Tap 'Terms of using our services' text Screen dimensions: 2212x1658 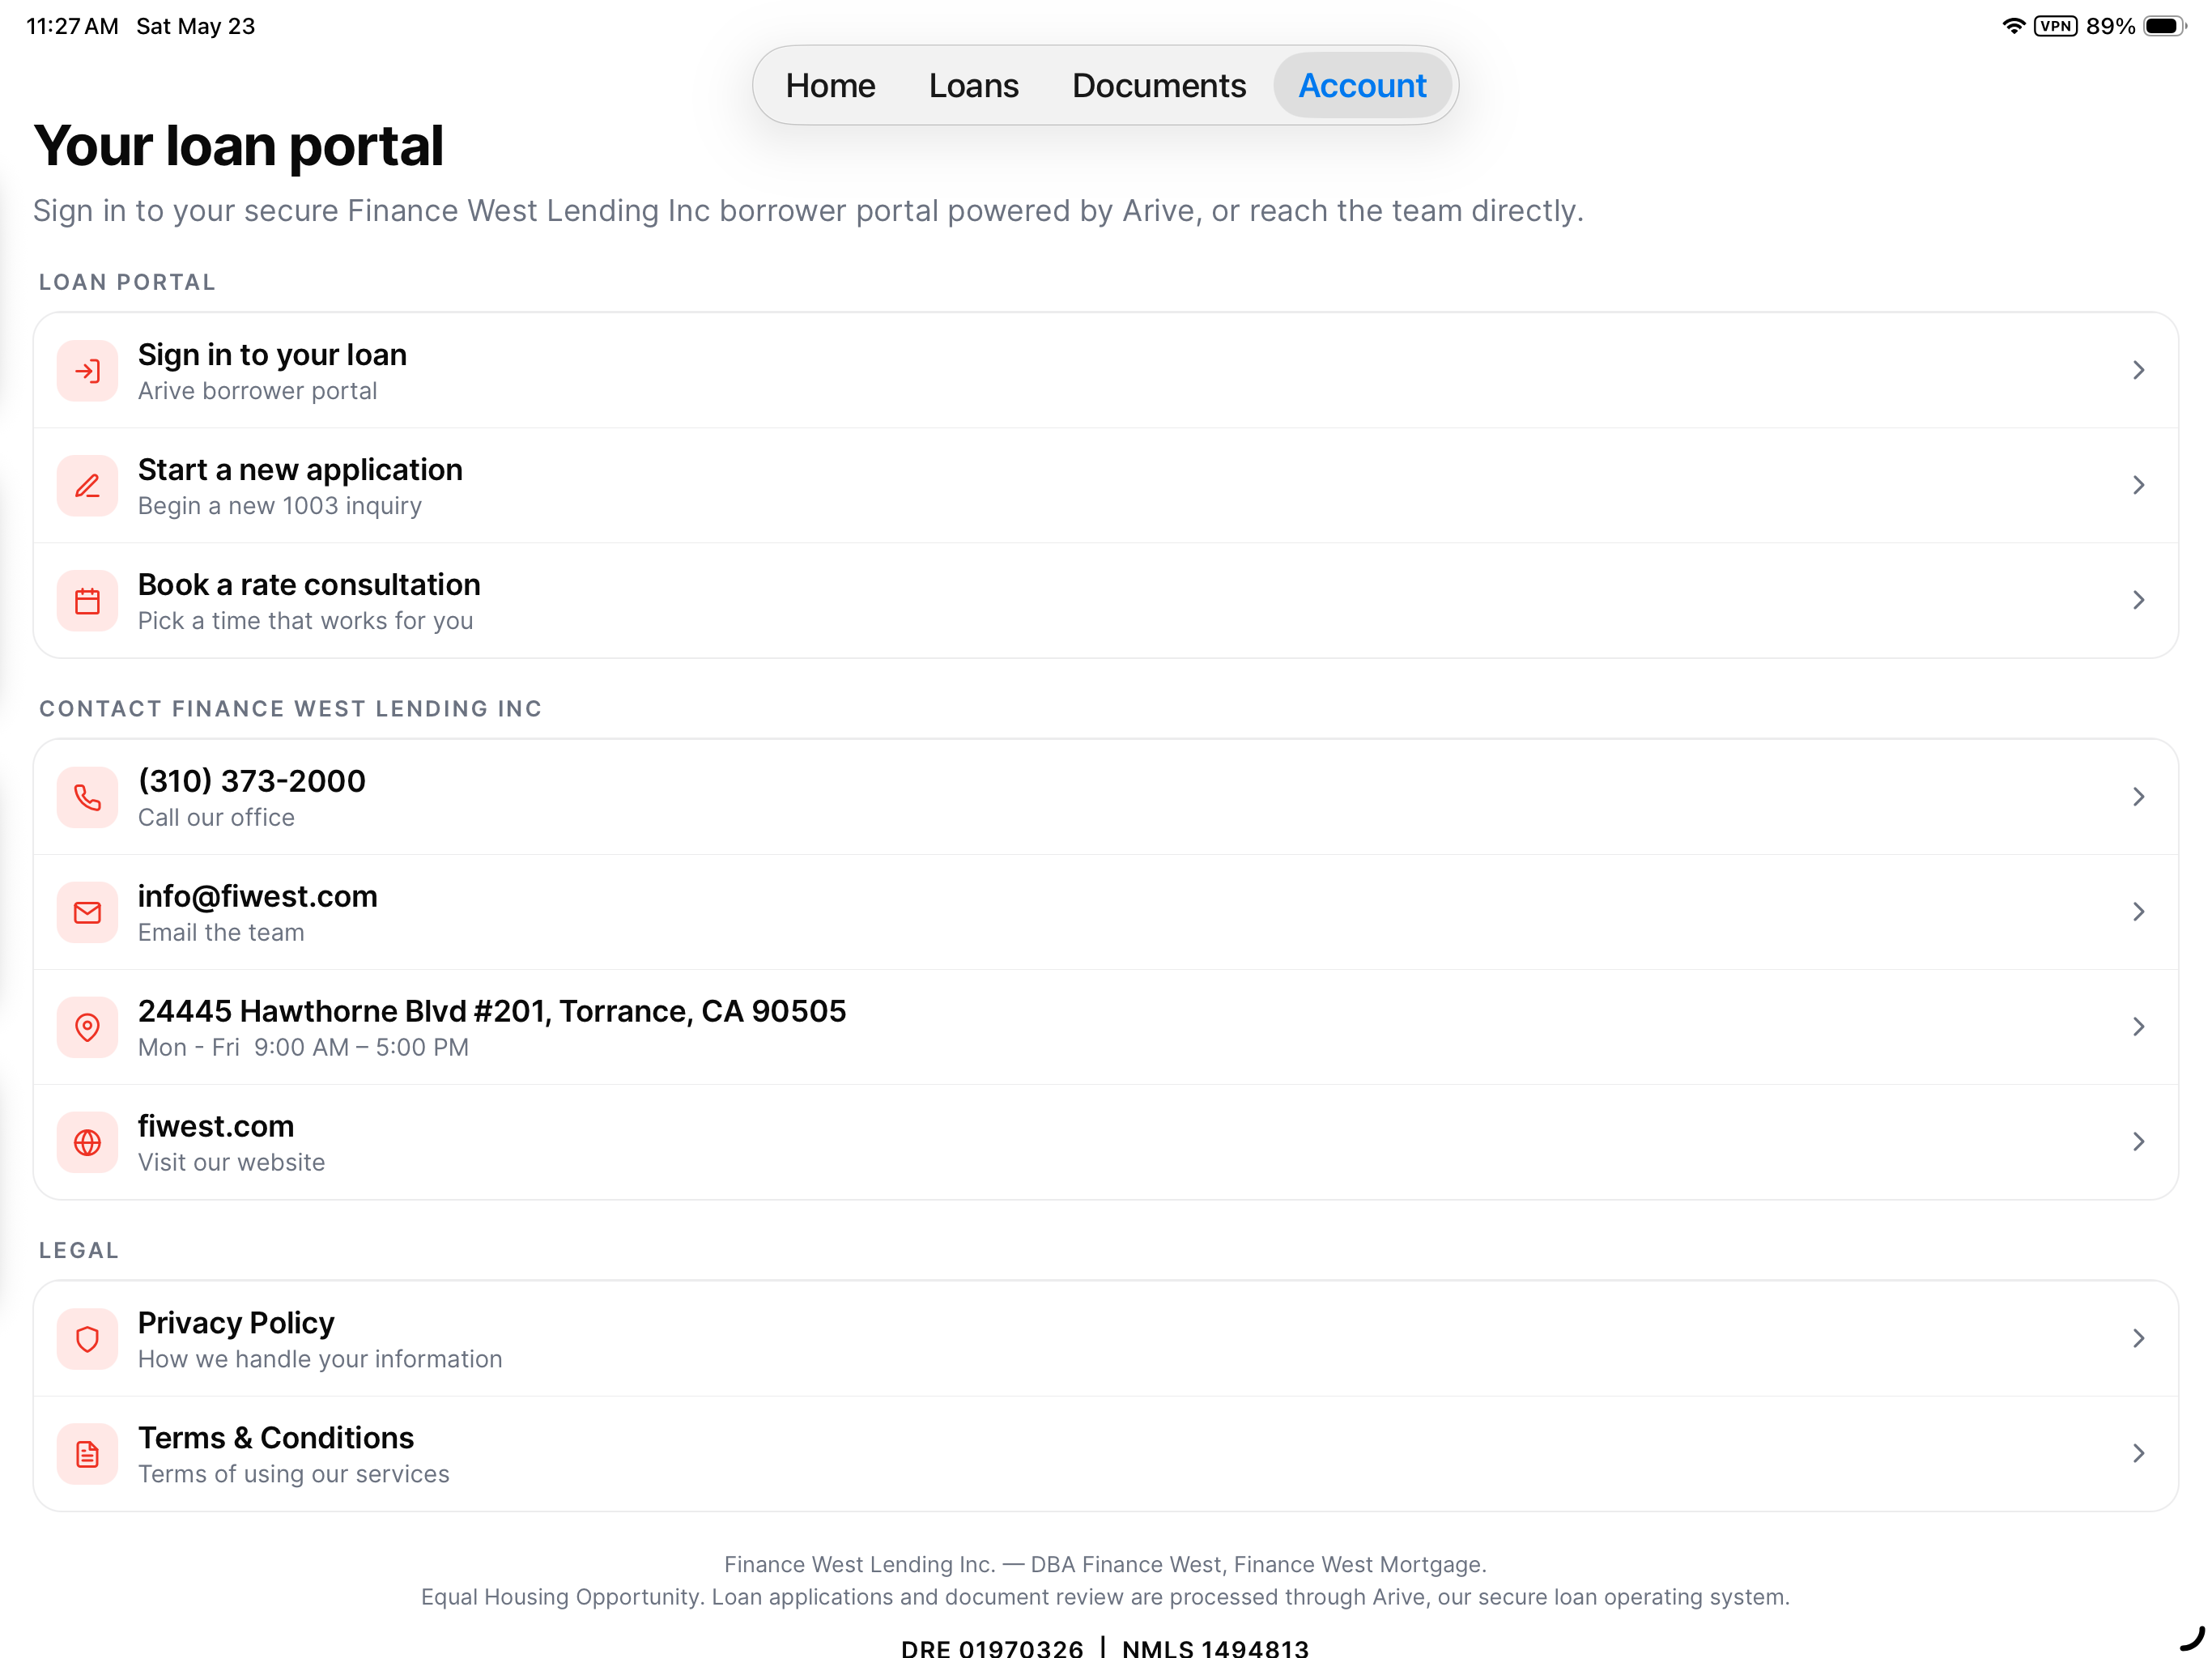pyautogui.click(x=293, y=1475)
